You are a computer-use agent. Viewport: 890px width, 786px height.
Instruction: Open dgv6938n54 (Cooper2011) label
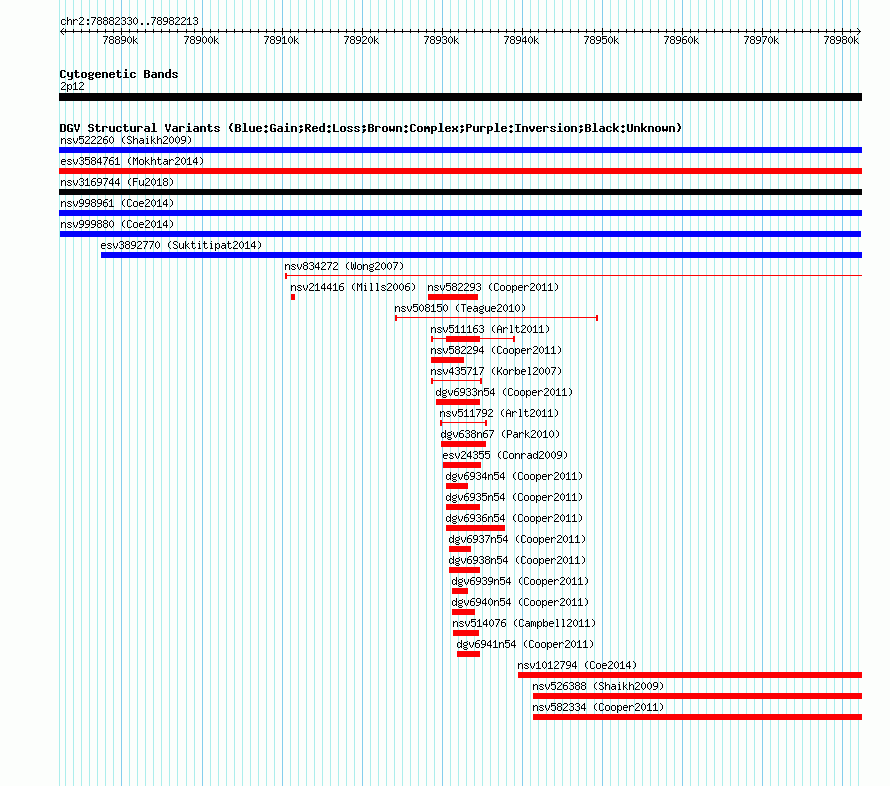[517, 560]
